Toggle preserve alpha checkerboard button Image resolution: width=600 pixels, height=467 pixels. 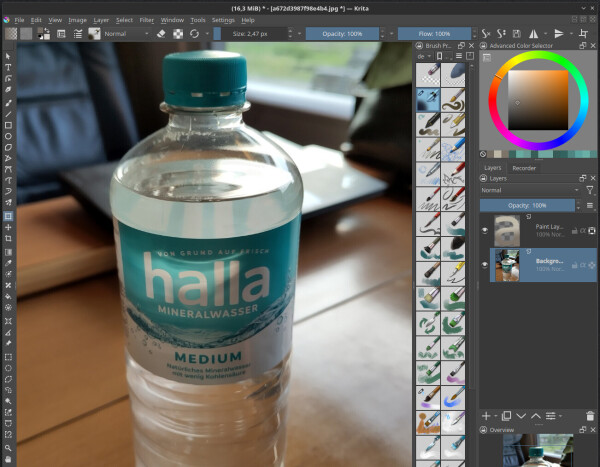click(x=178, y=34)
